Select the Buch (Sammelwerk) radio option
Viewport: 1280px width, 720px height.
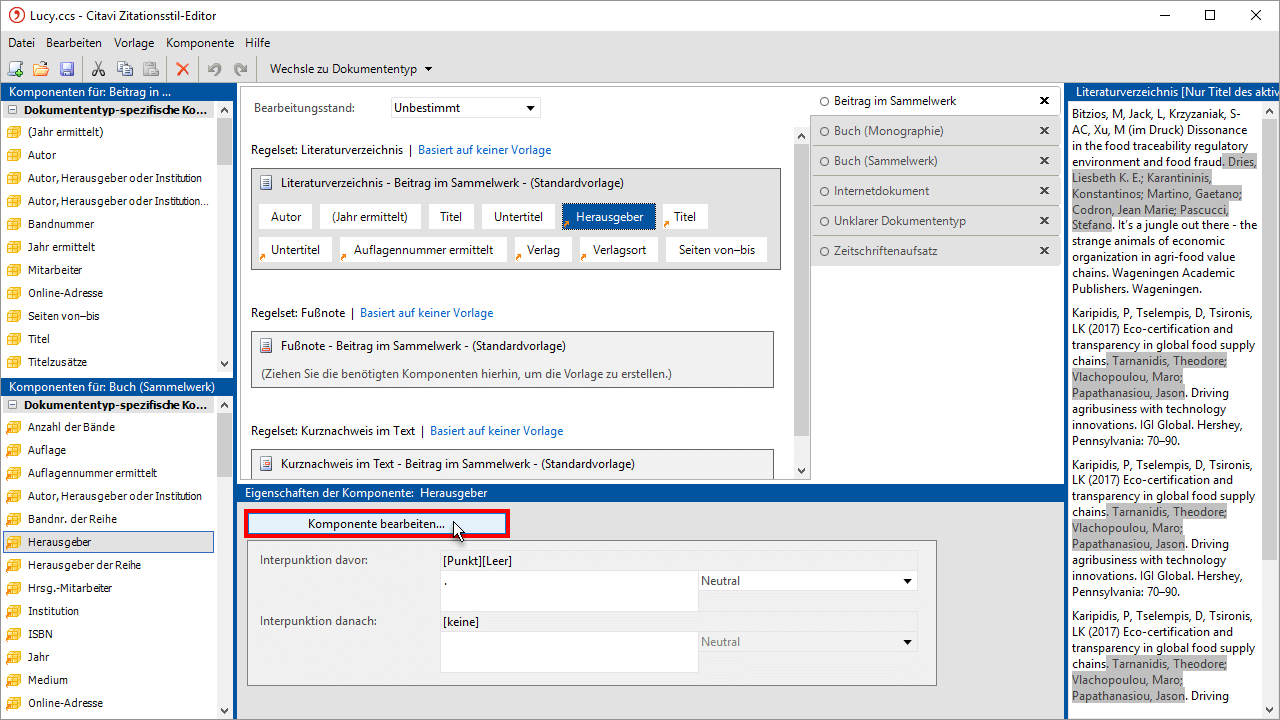tap(824, 161)
